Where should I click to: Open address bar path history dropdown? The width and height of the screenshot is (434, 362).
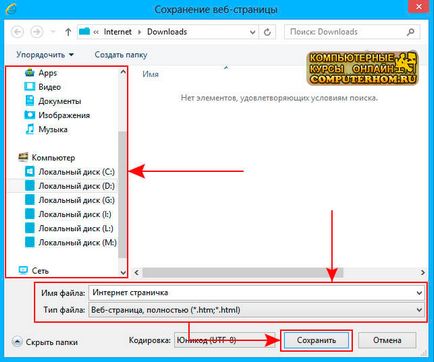pyautogui.click(x=253, y=32)
